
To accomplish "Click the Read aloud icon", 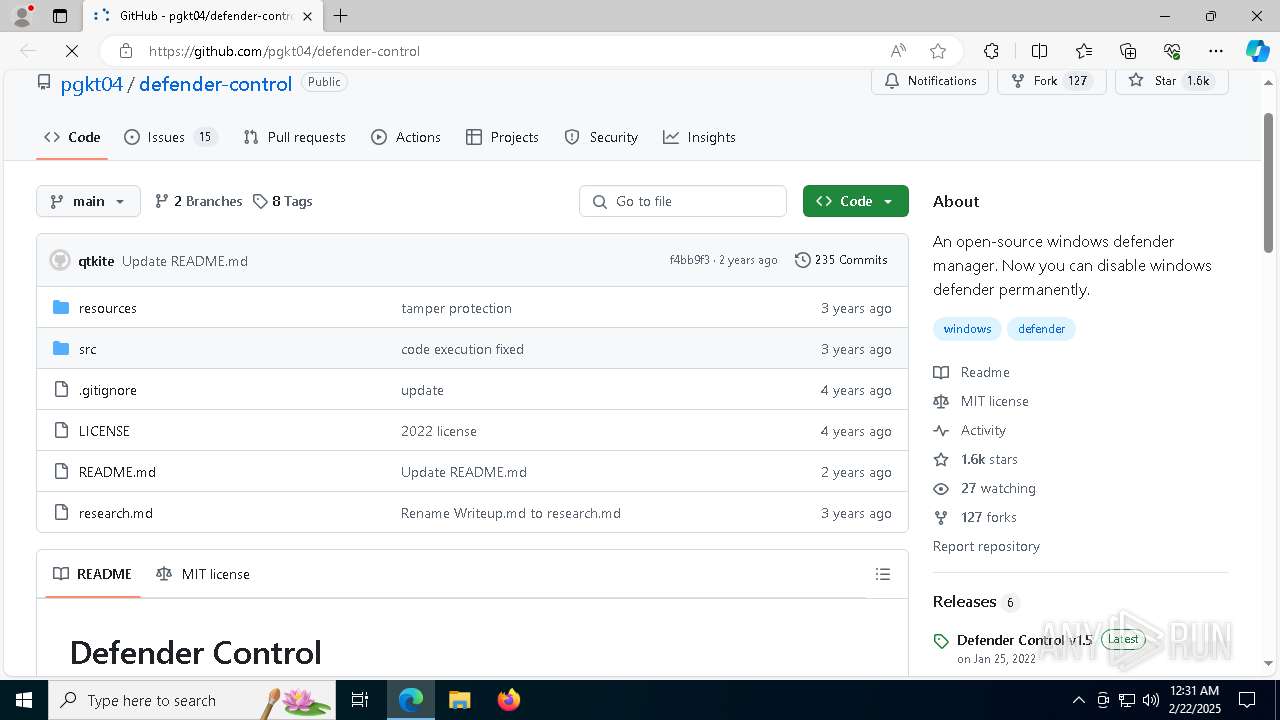I will (x=898, y=51).
